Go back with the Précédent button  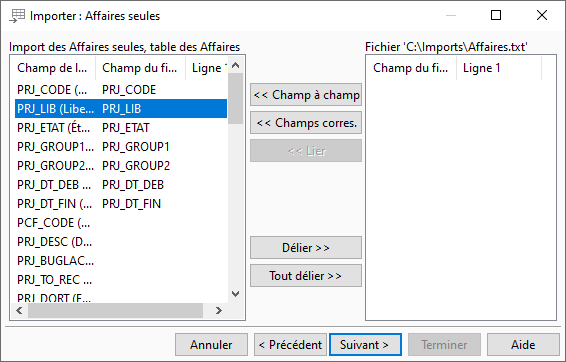pos(290,345)
